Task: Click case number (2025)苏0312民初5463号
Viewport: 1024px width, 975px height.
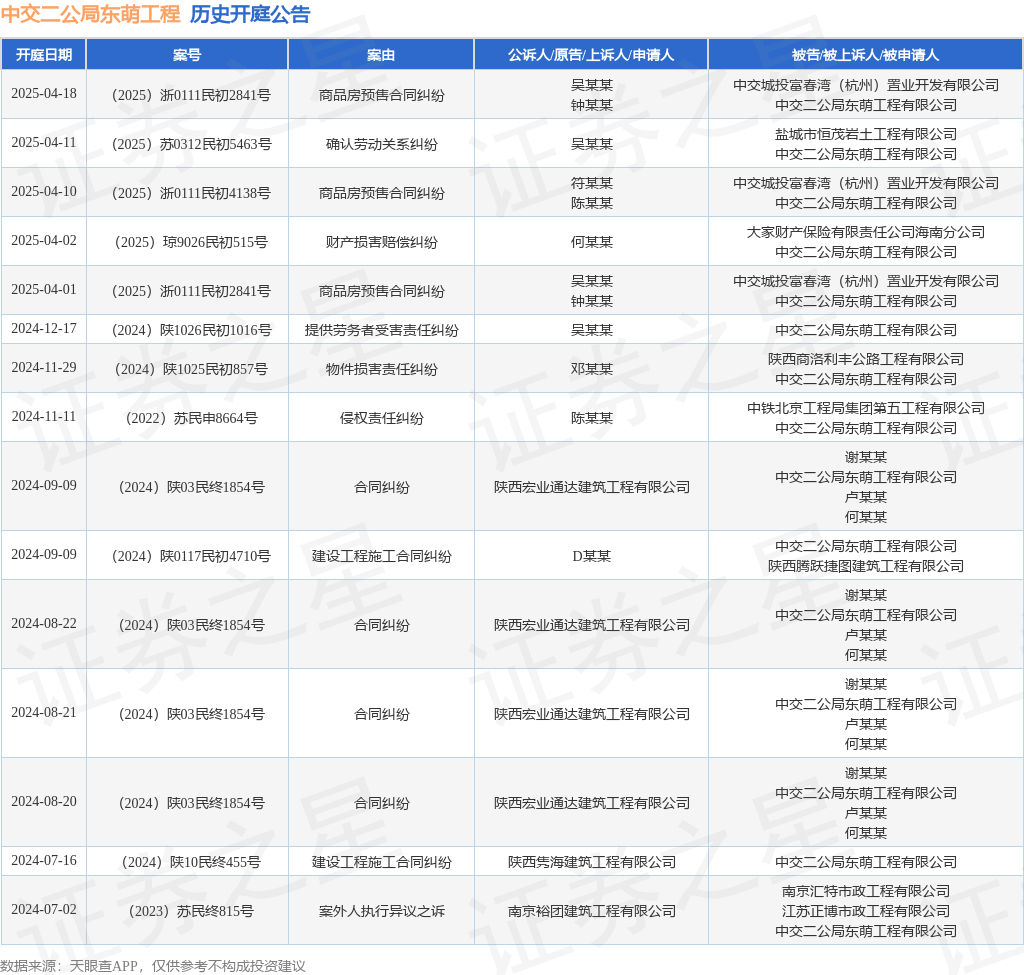Action: coord(191,144)
